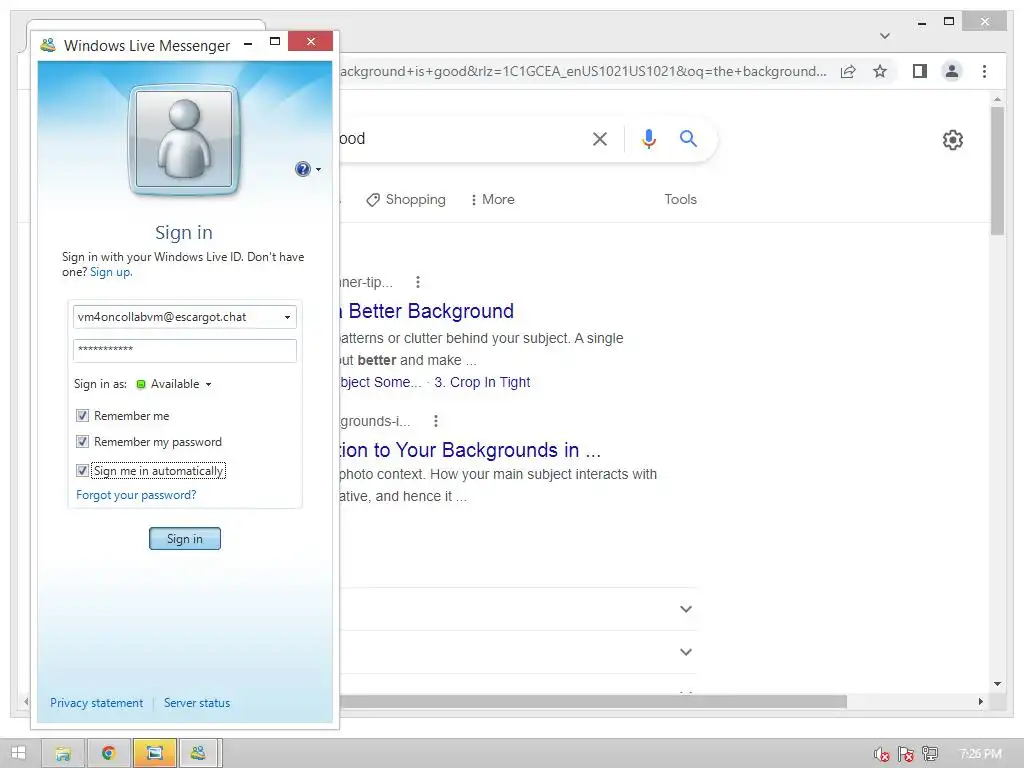Open the More search filters menu
Screen dimensions: 1024x768
492,199
